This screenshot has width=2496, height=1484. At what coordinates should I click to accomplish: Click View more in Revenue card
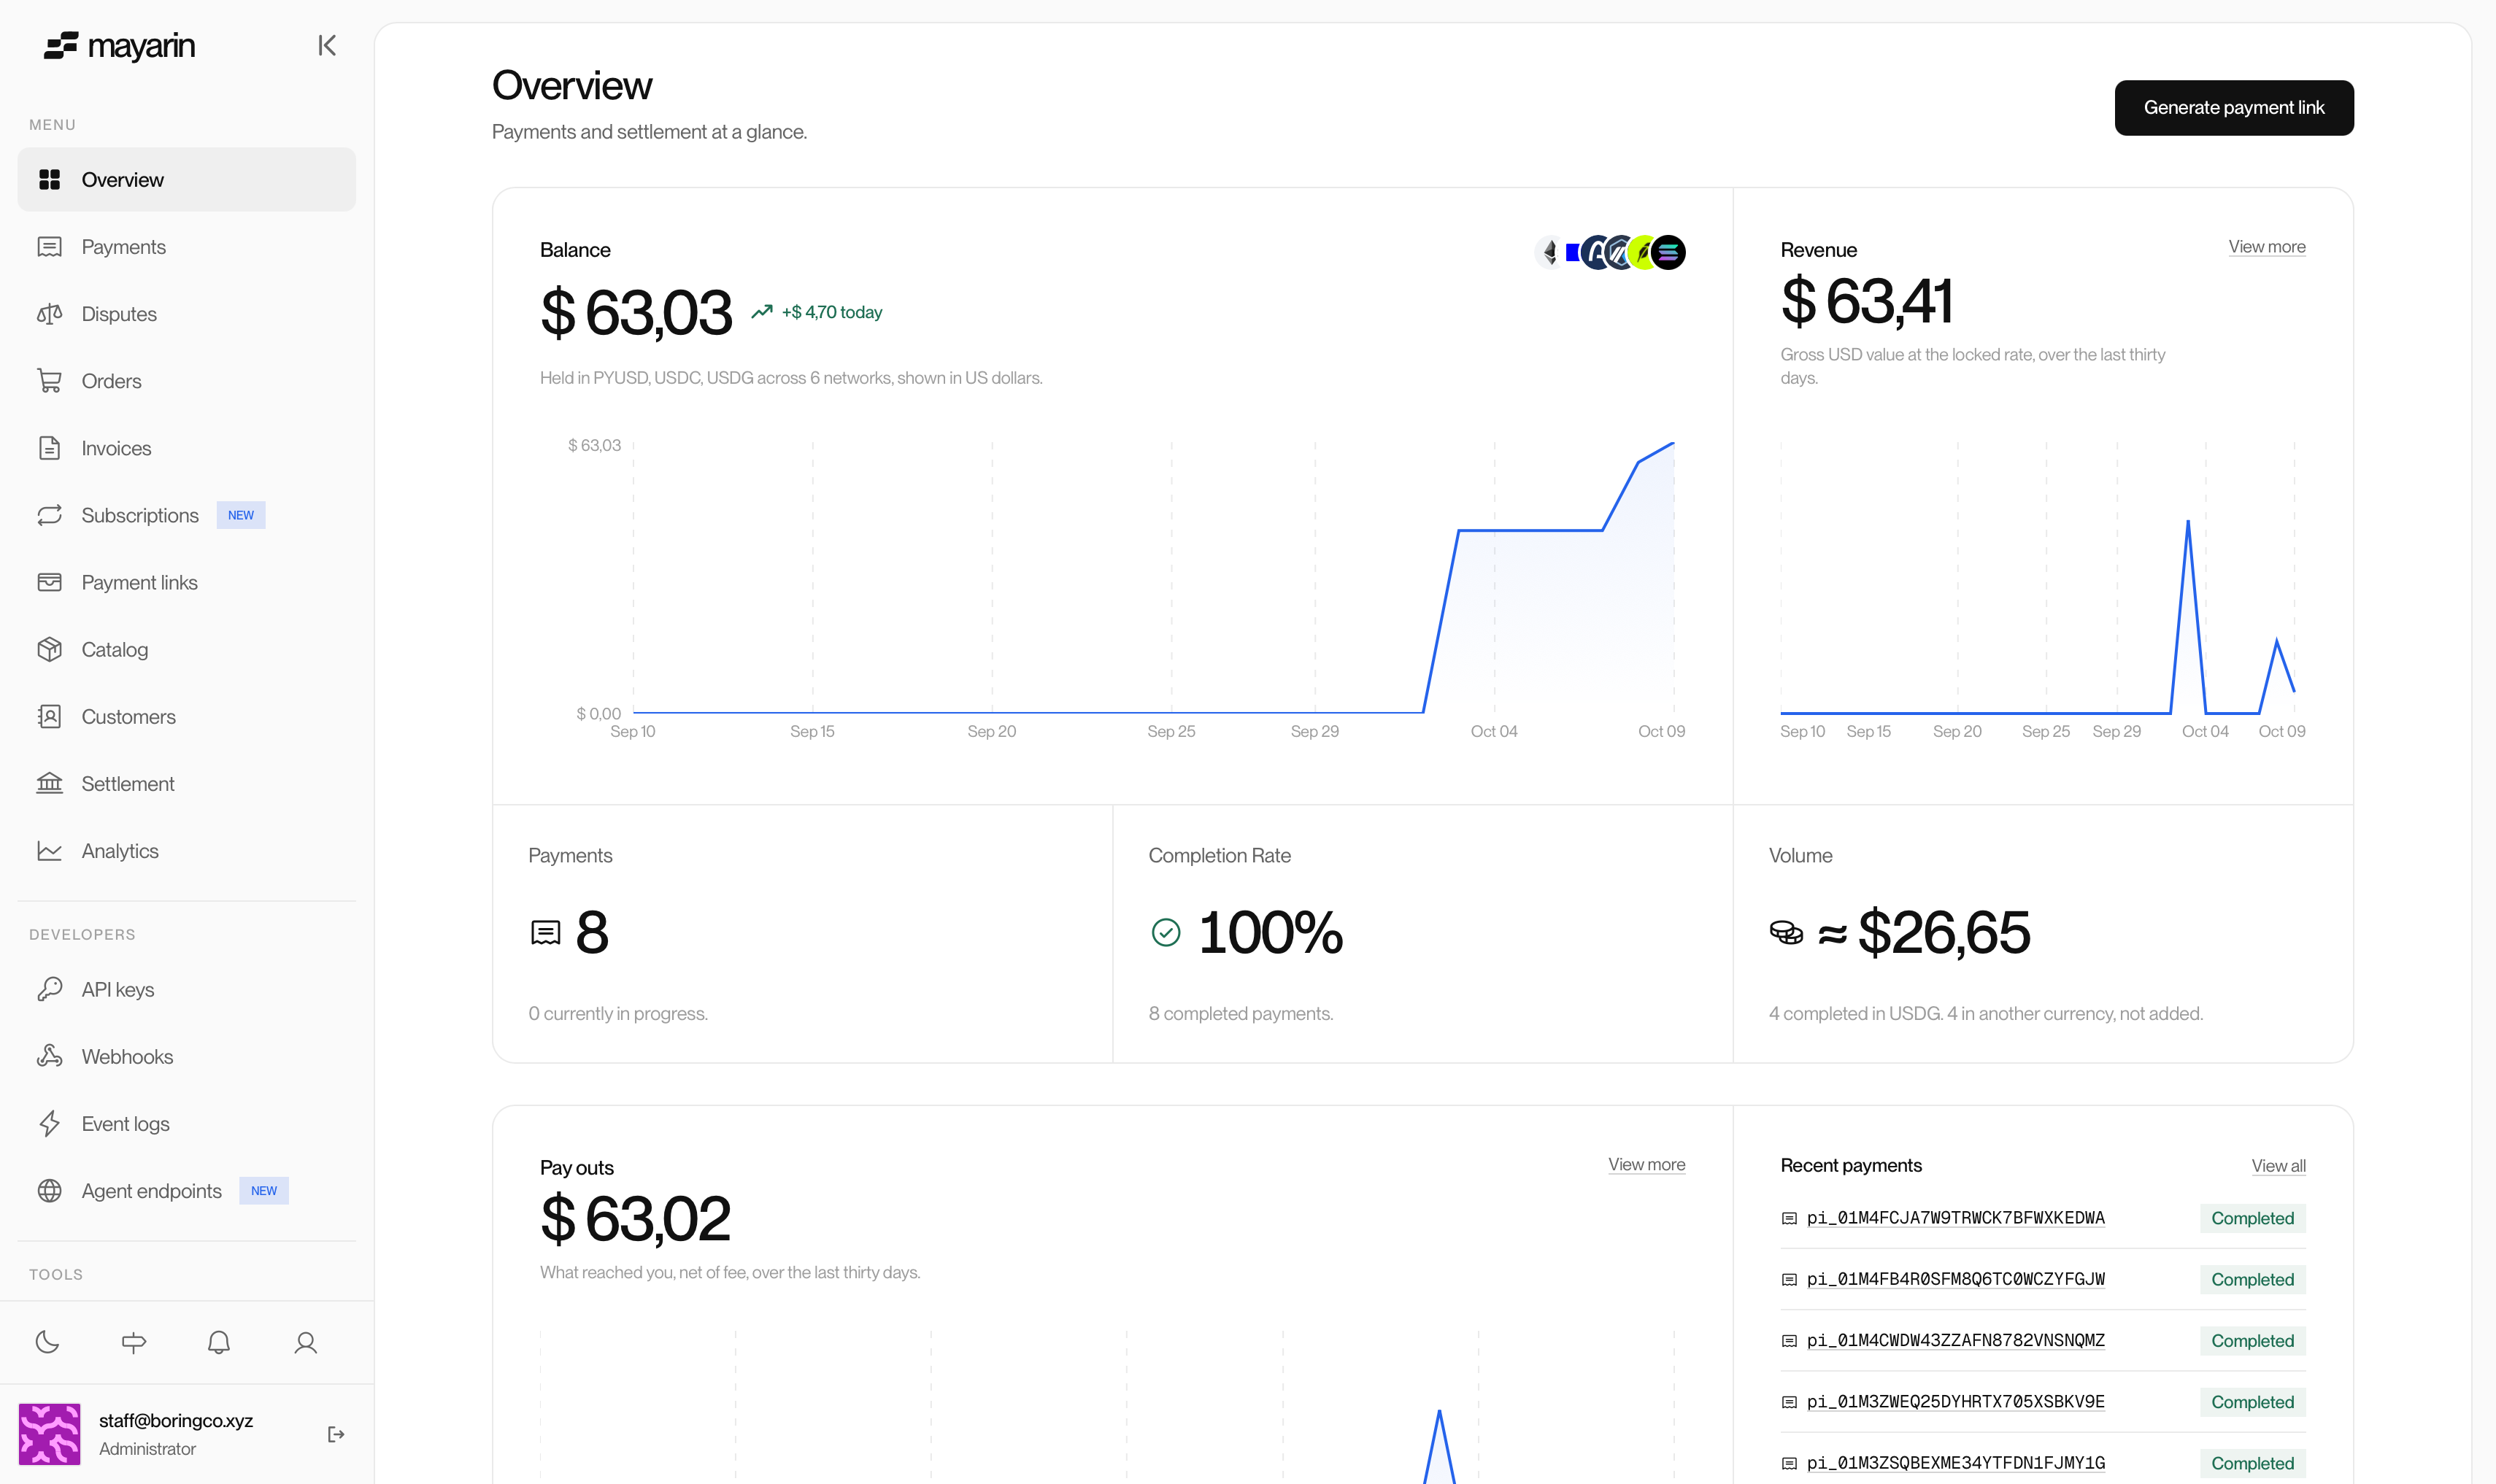point(2266,247)
